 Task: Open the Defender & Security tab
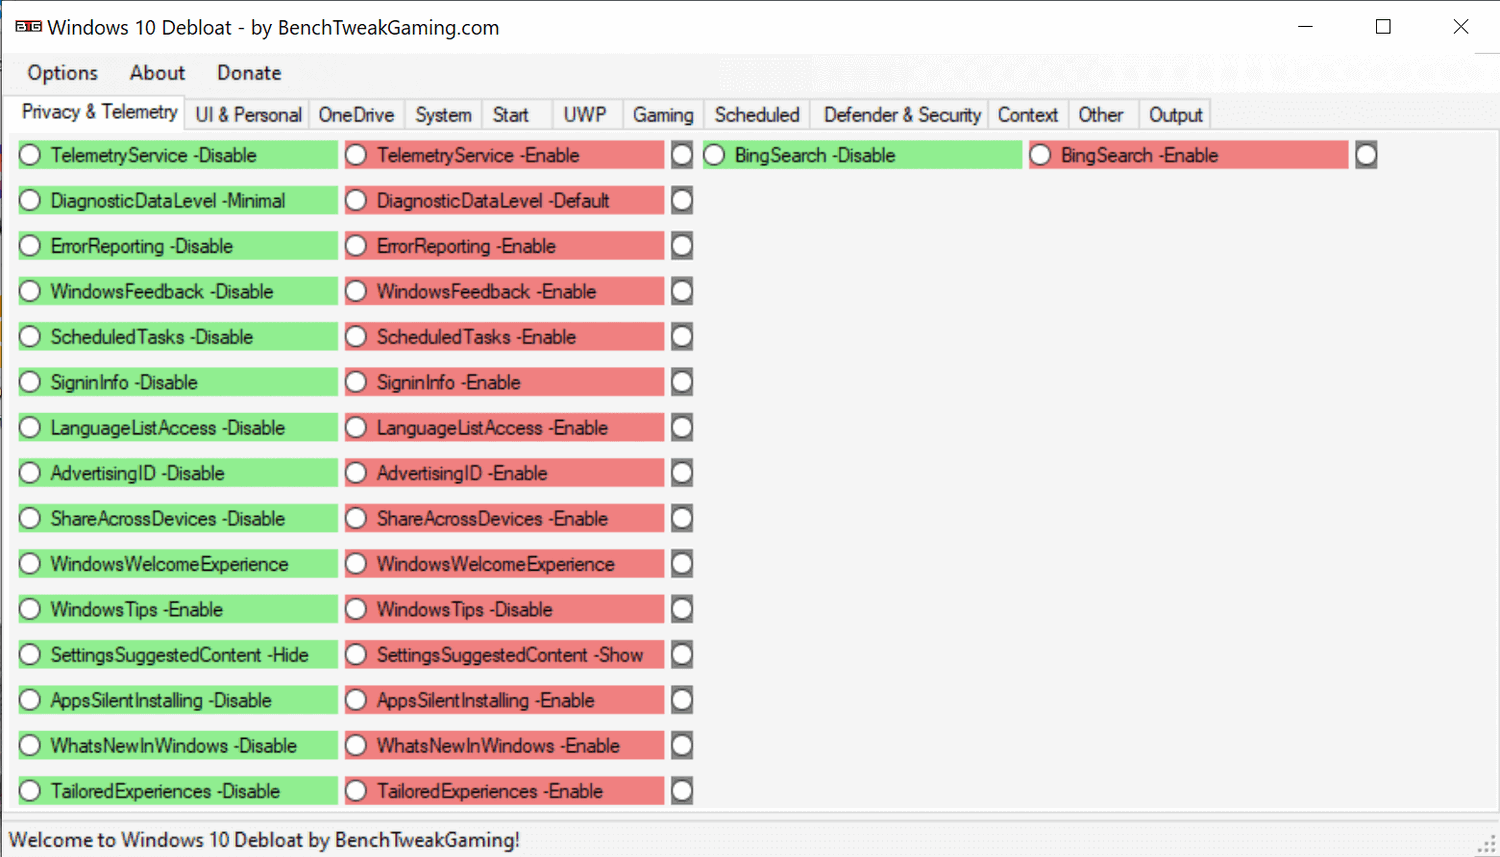(x=899, y=114)
